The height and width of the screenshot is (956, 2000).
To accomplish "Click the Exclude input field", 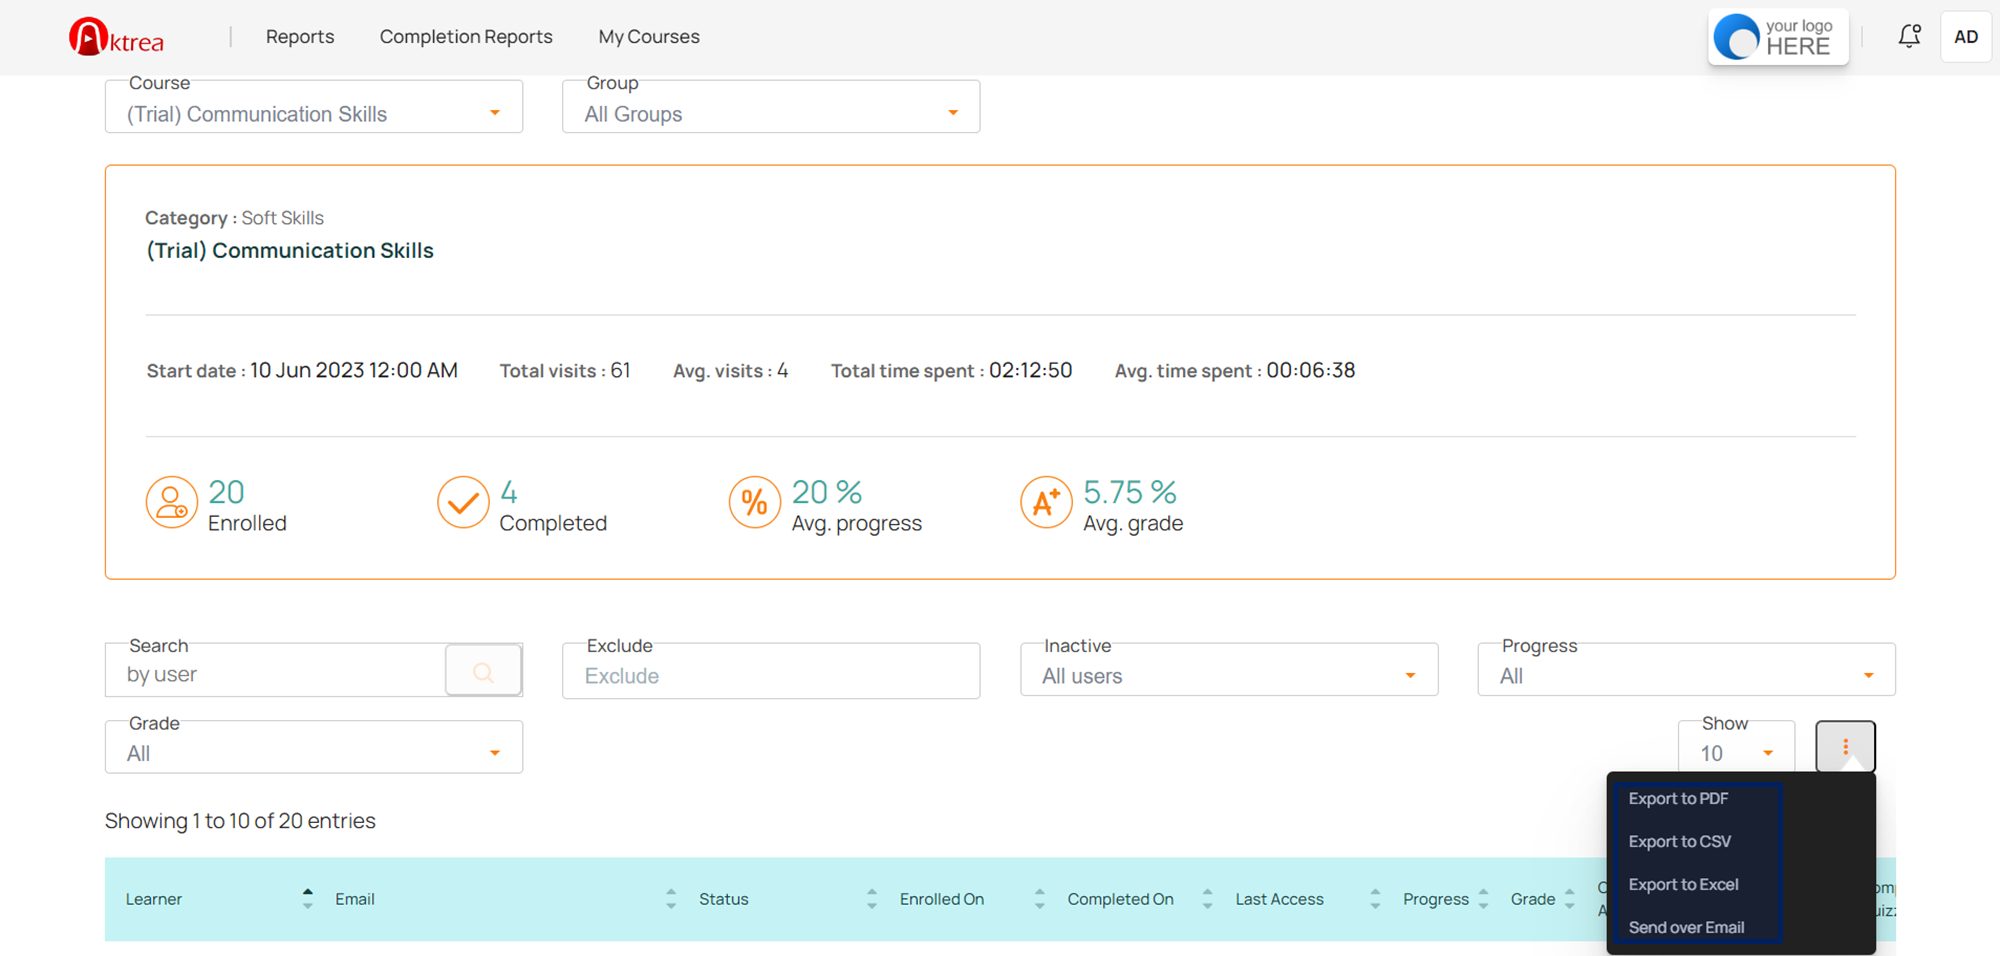I will tap(771, 671).
